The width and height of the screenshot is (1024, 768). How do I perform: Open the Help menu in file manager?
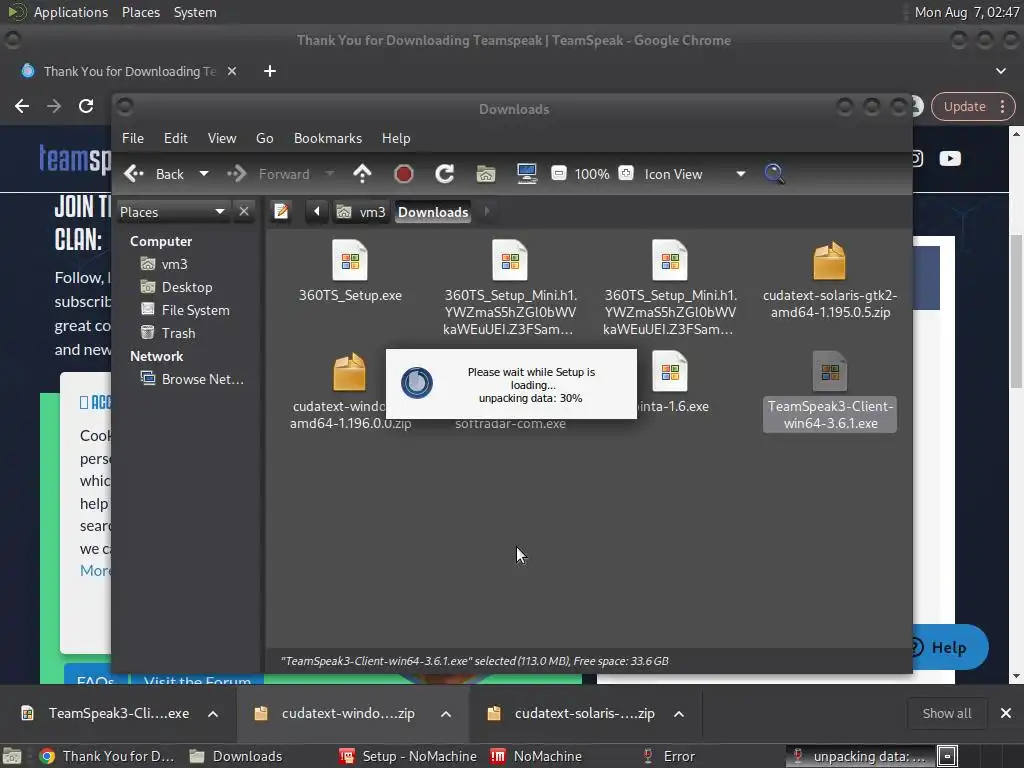(396, 138)
